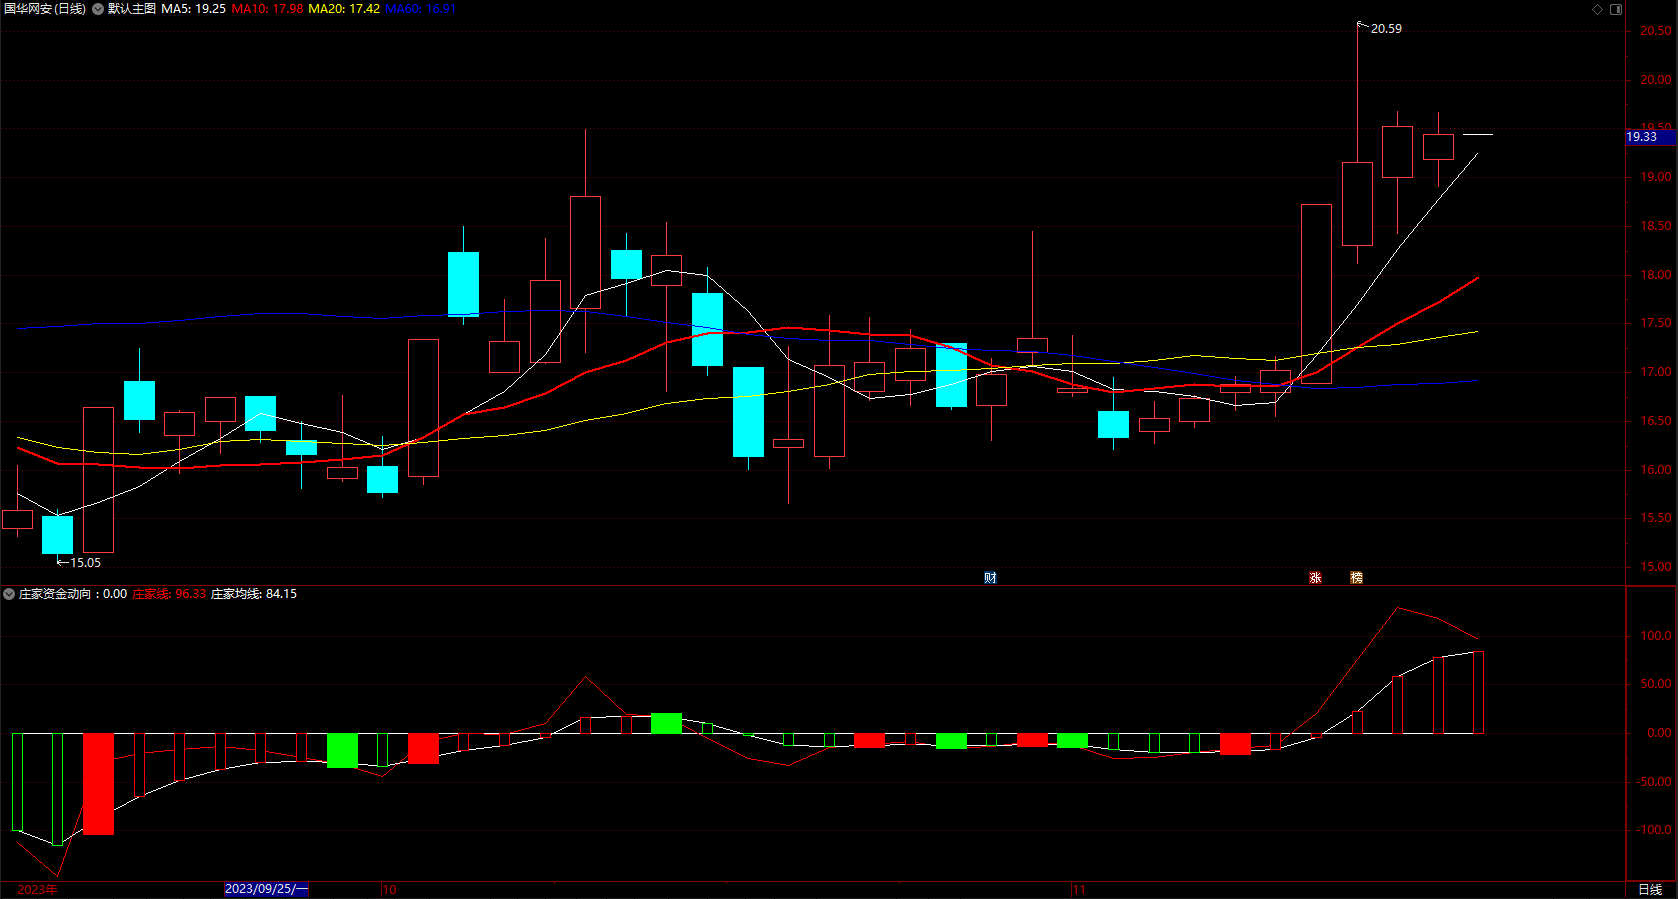
Task: Click the current price tag 19.33
Action: click(x=1650, y=137)
